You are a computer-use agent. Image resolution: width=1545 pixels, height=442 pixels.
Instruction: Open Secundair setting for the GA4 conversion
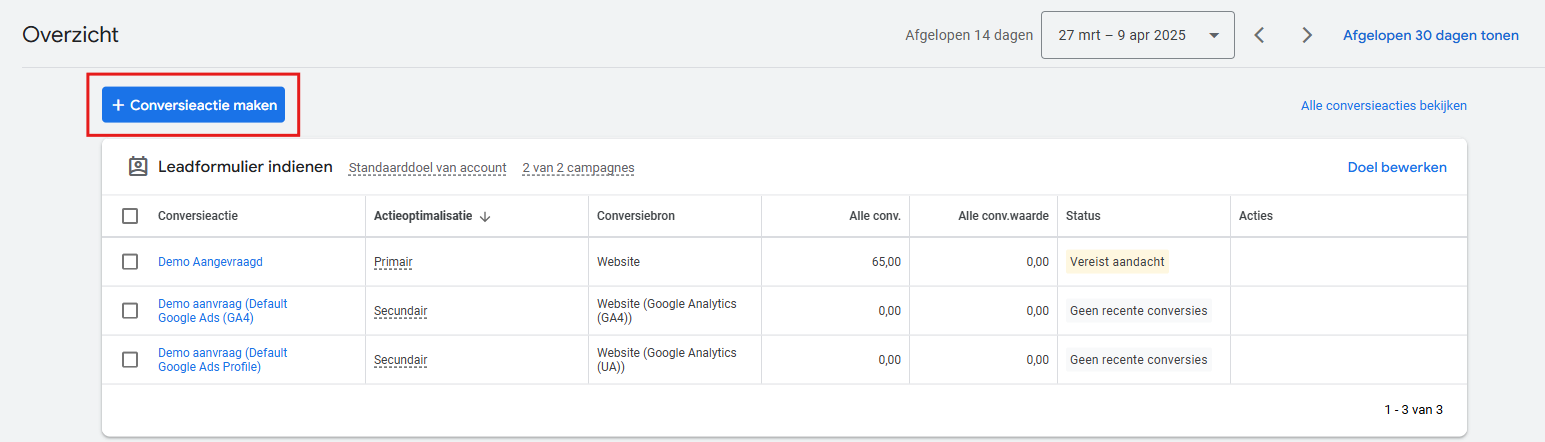point(400,311)
